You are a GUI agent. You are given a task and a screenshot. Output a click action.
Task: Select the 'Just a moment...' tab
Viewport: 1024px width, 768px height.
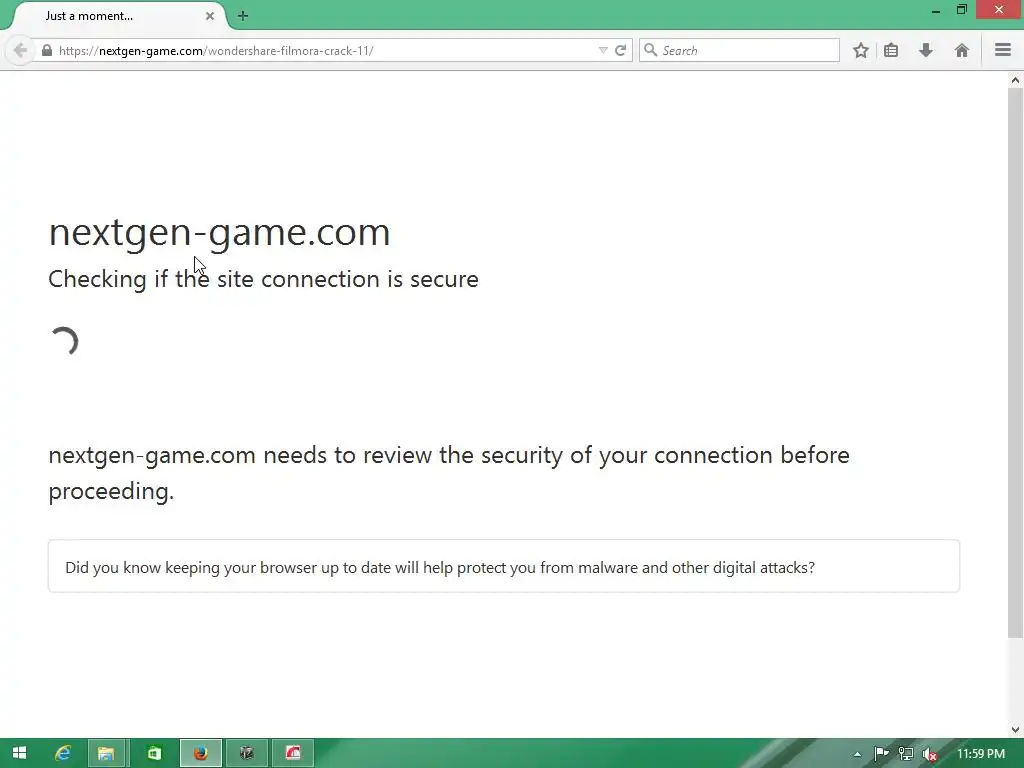[118, 16]
